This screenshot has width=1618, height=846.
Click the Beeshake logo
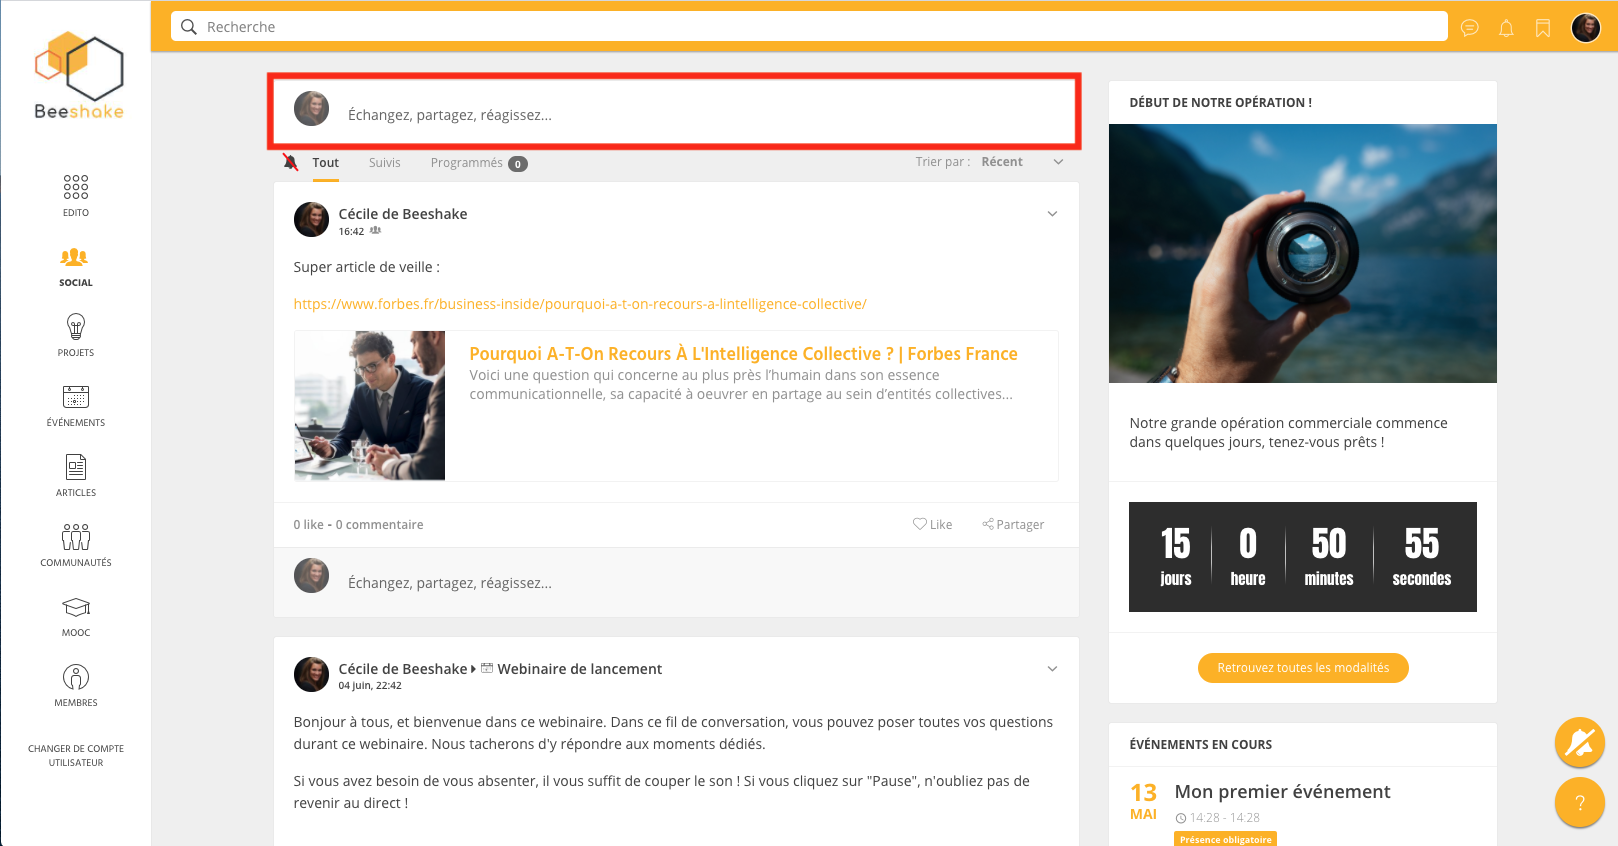(x=79, y=76)
